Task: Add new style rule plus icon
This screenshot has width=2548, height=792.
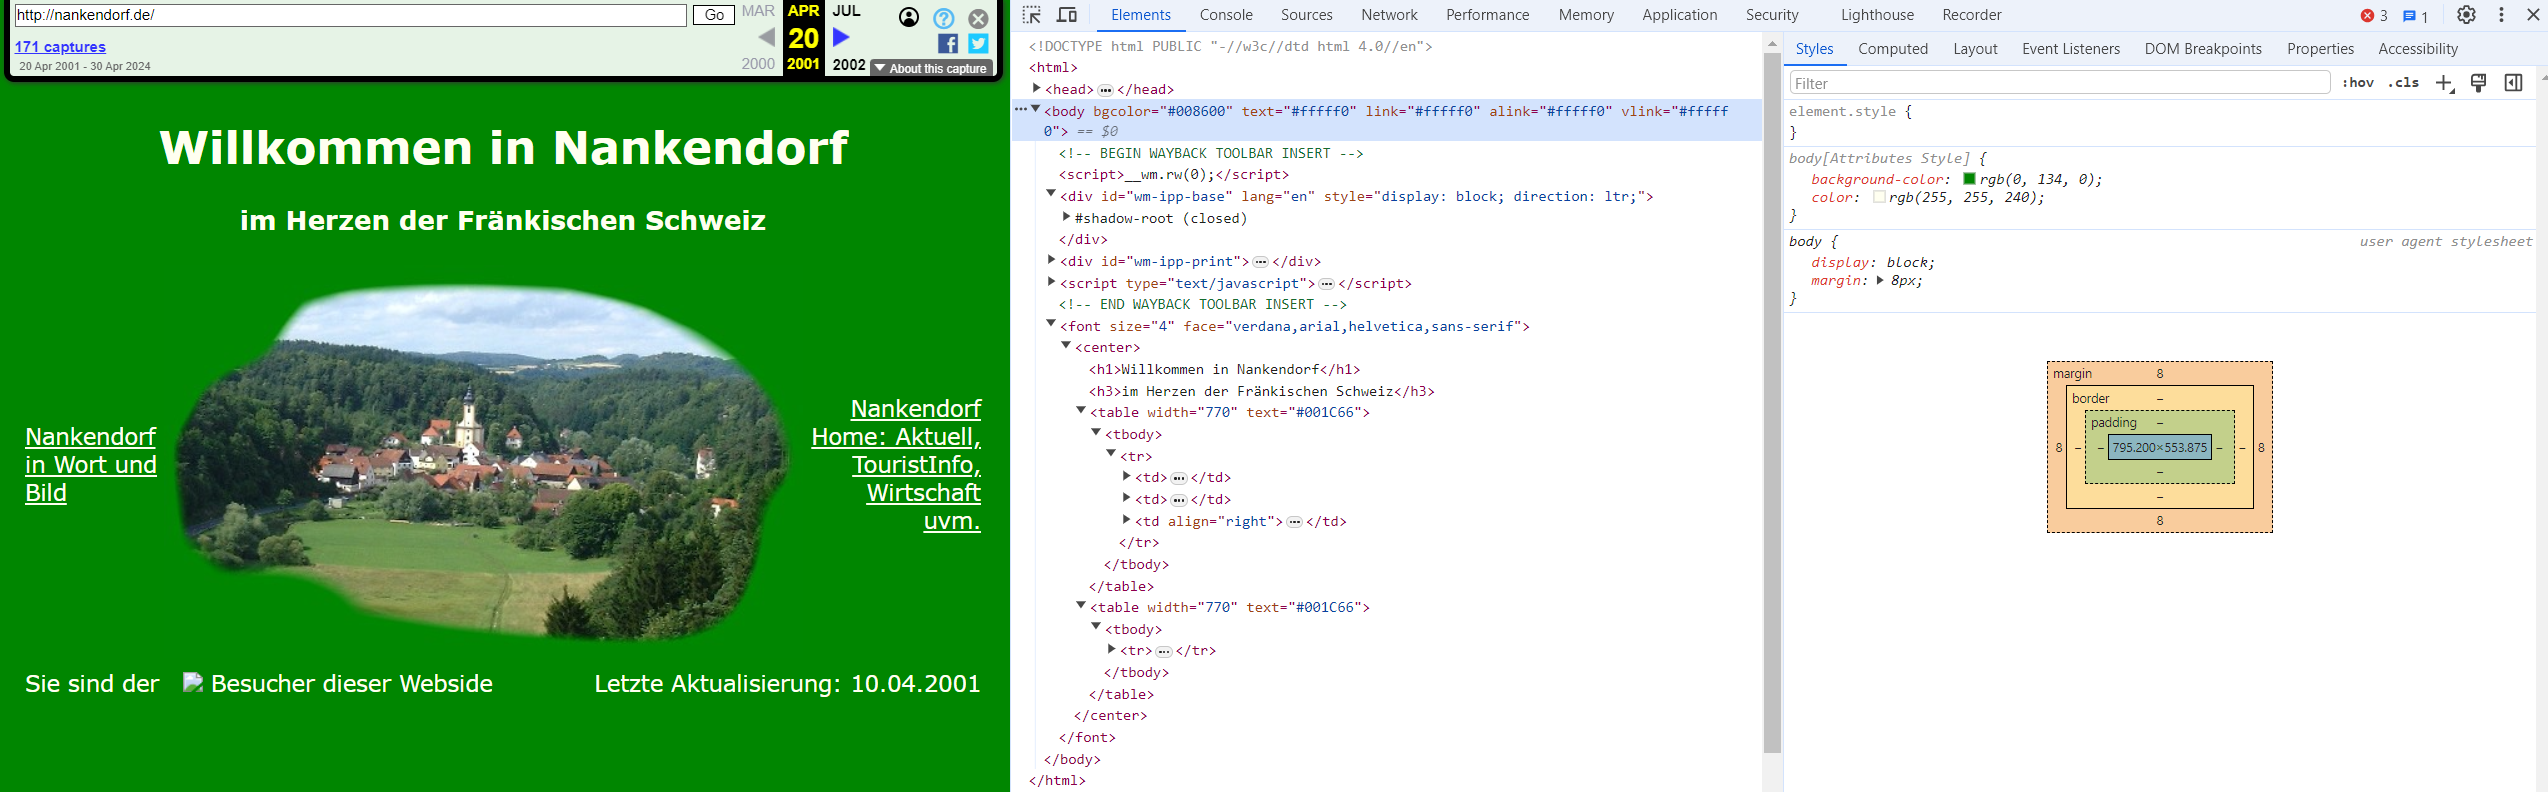Action: click(2444, 83)
